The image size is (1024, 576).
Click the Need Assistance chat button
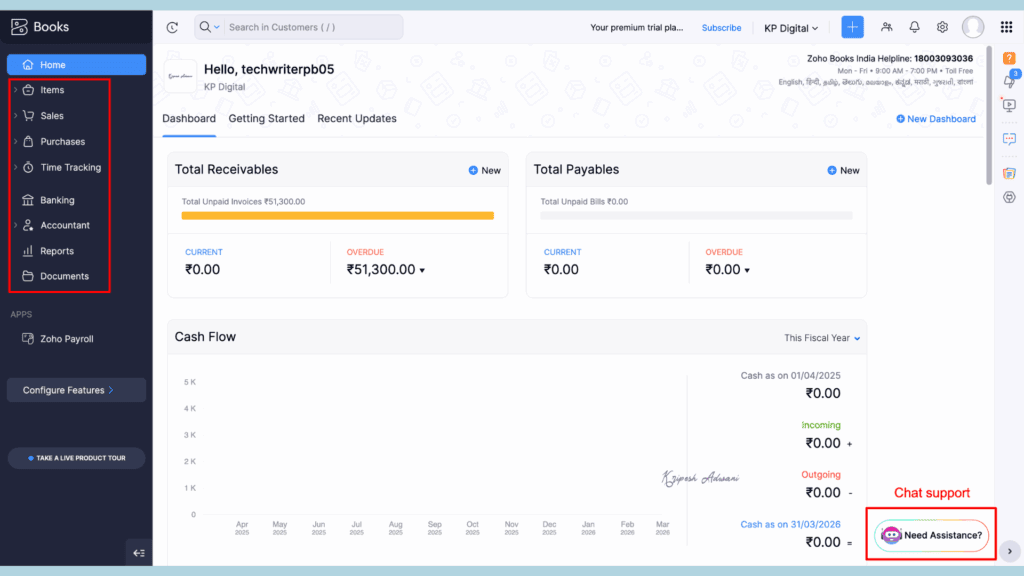[x=932, y=535]
